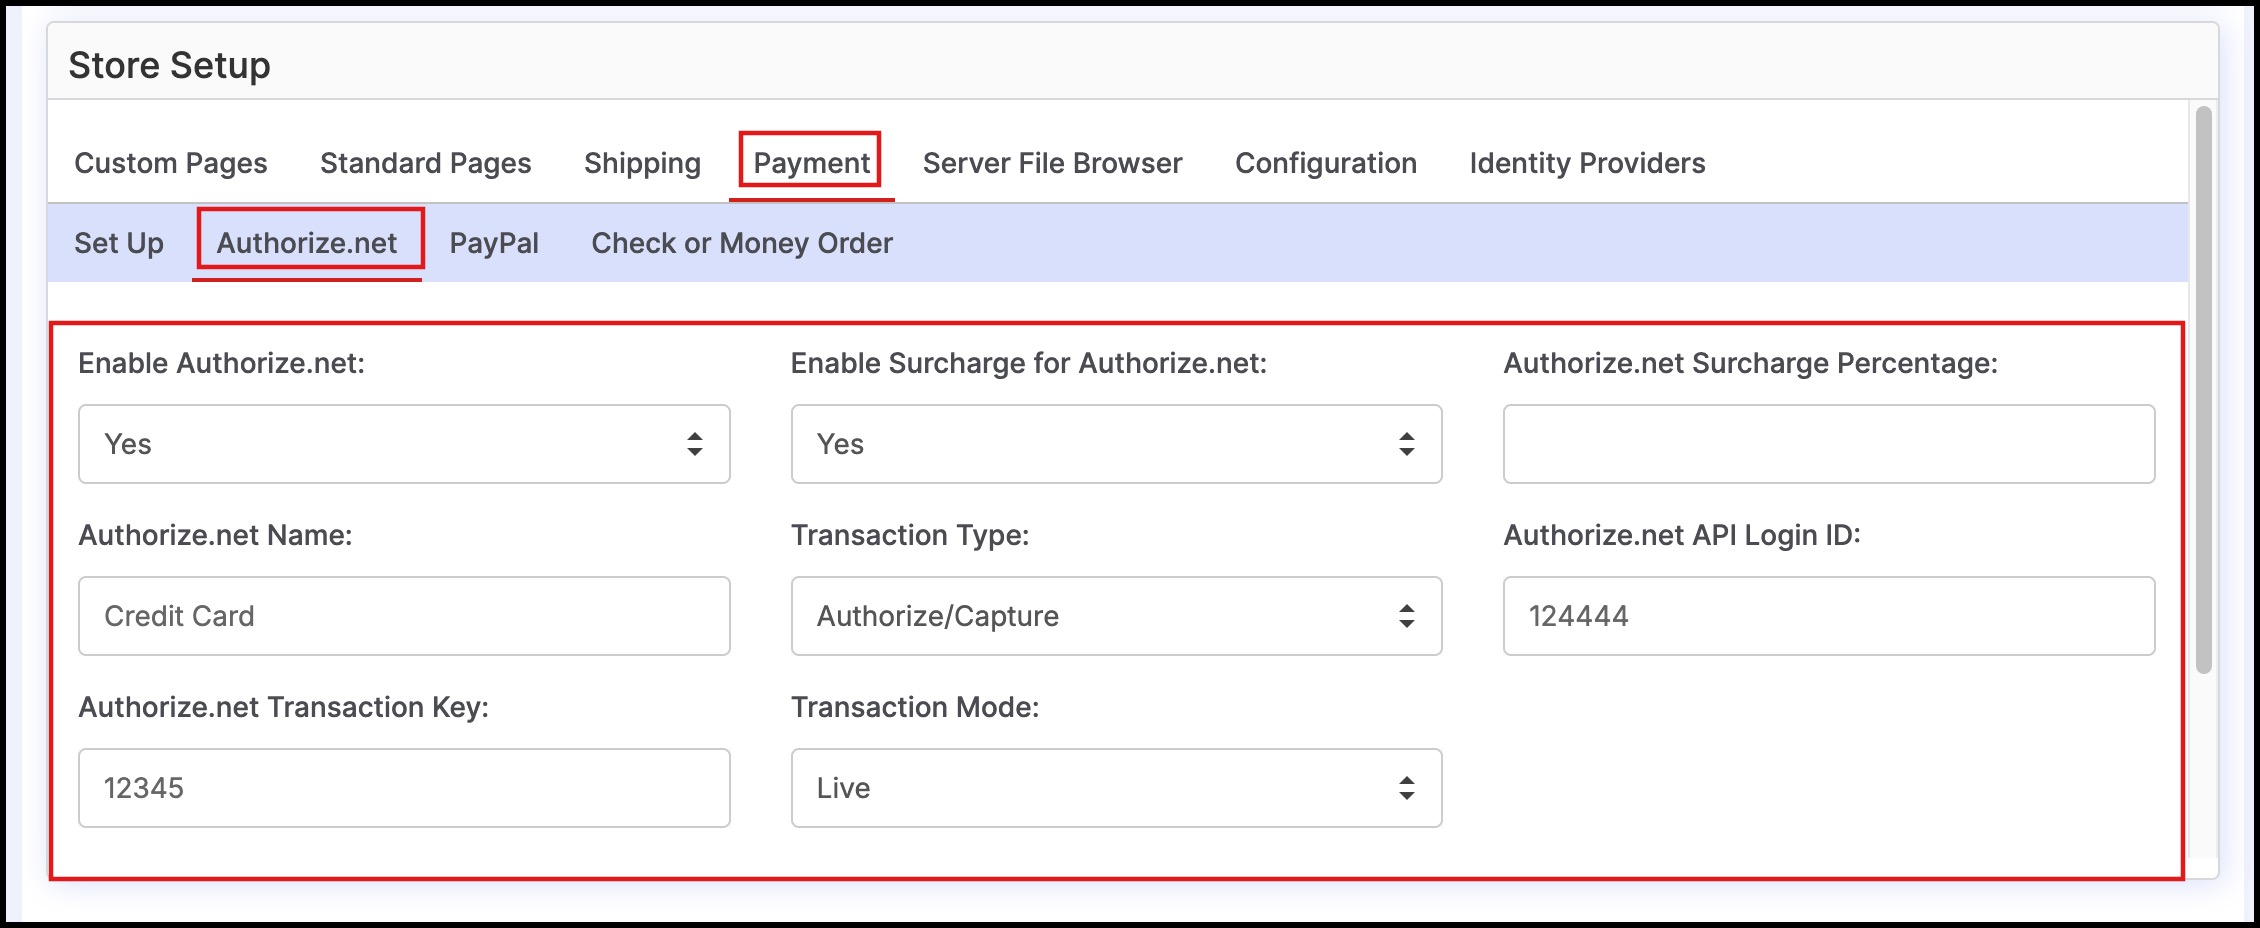
Task: Switch to Standard Pages tab
Action: pos(426,163)
